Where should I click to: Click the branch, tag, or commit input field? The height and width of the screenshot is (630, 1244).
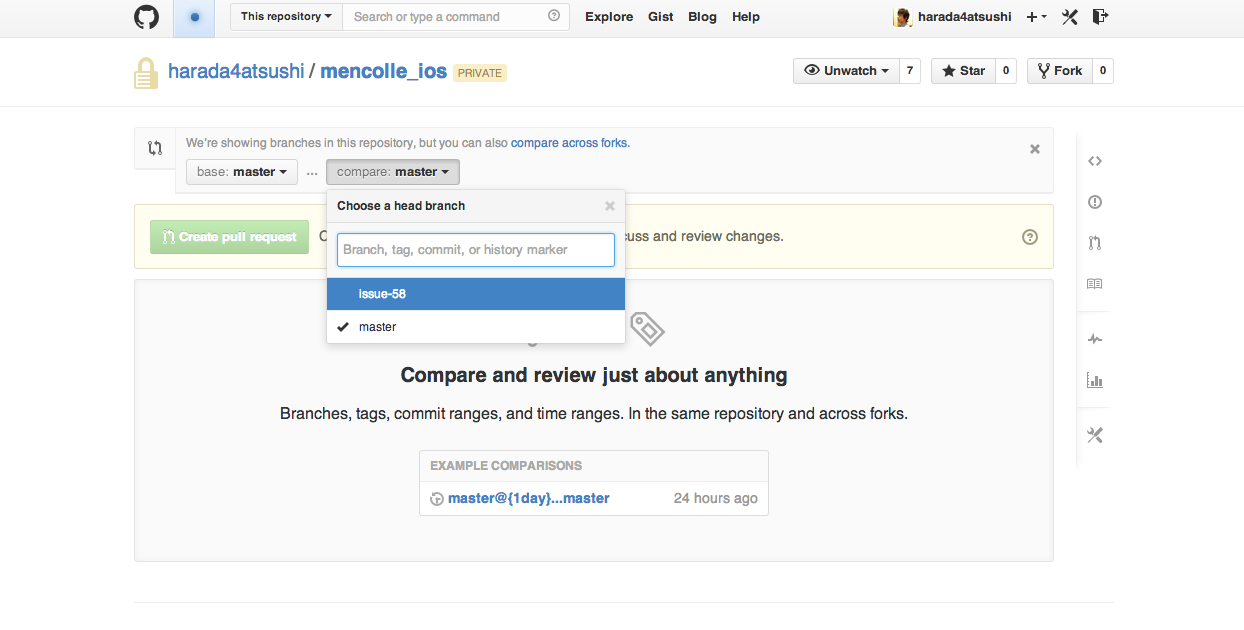pyautogui.click(x=476, y=249)
